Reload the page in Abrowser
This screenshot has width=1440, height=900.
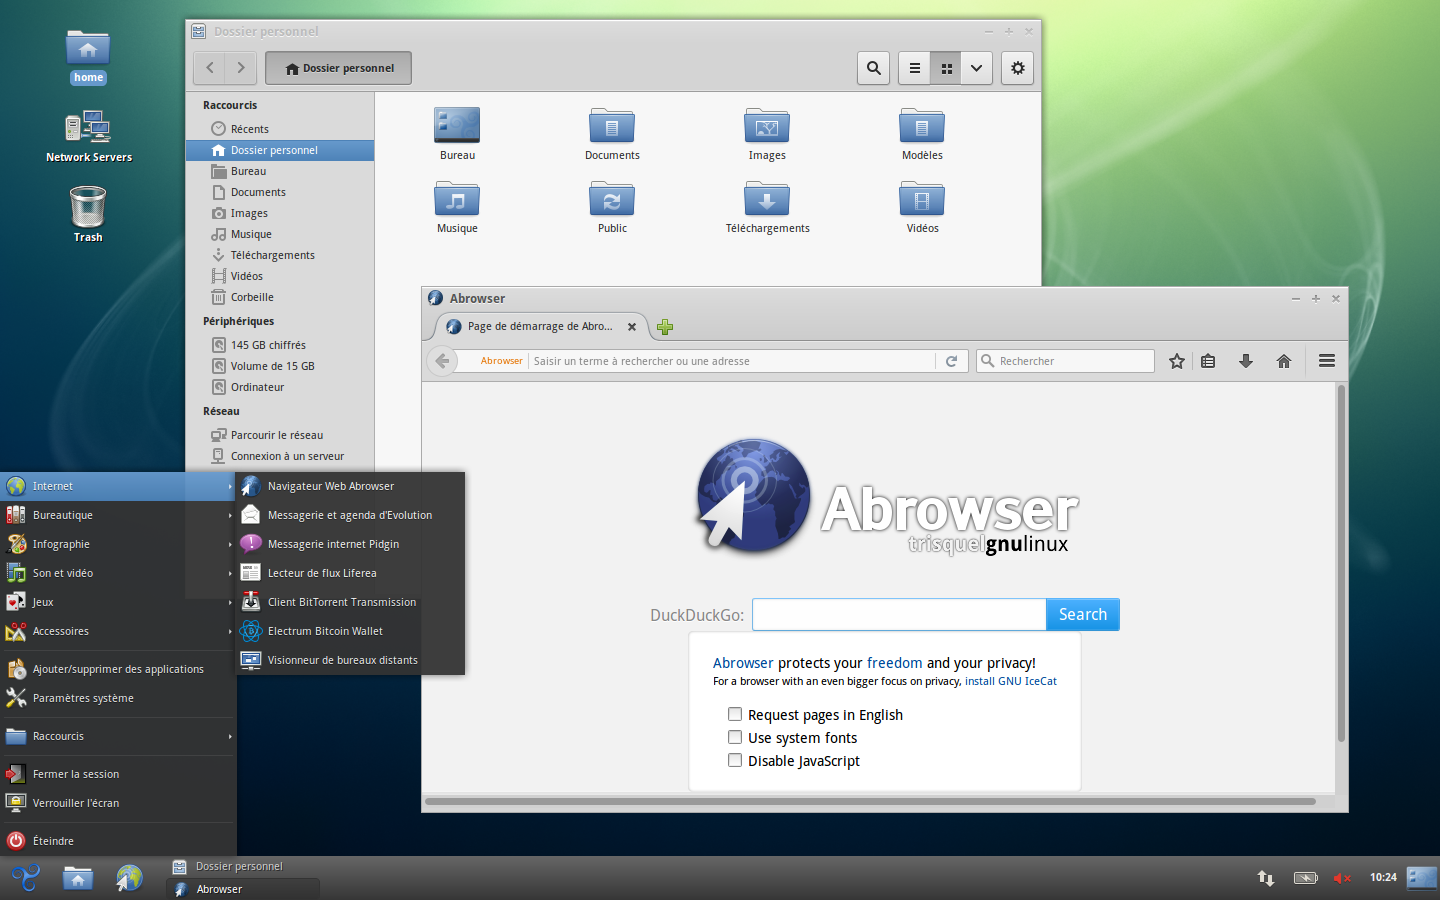(952, 361)
